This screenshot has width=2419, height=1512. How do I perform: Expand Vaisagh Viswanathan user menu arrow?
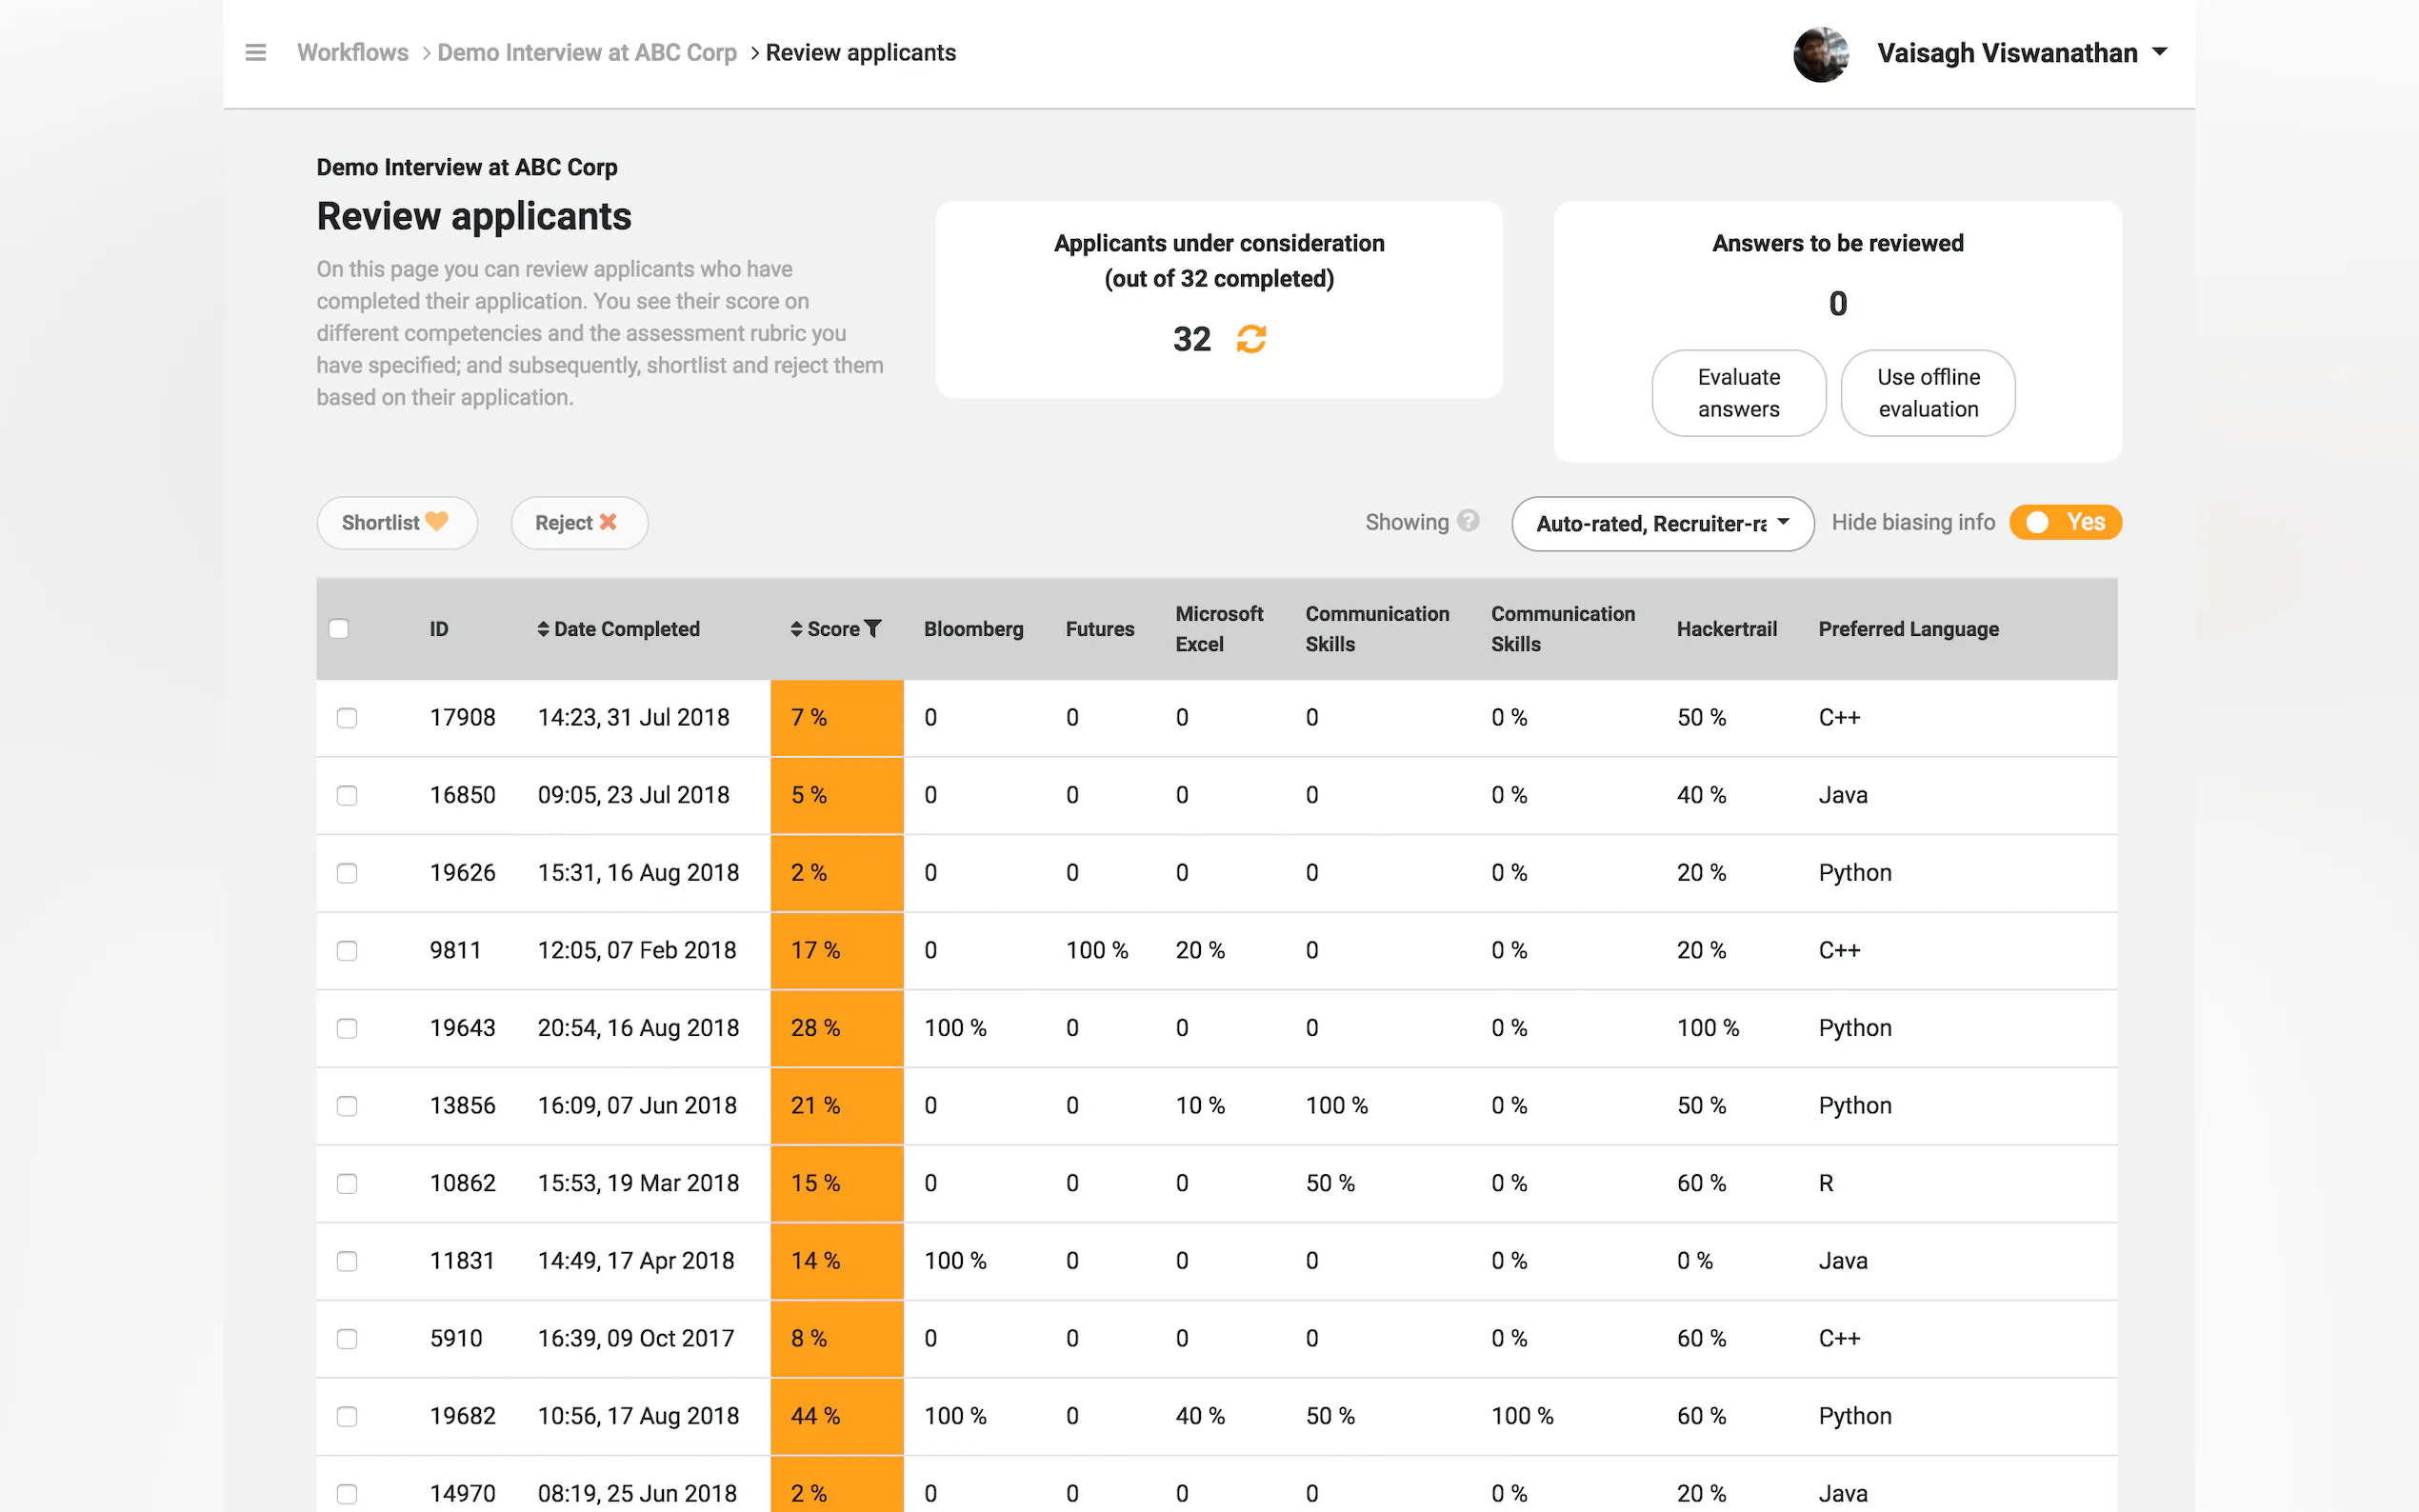click(2159, 52)
